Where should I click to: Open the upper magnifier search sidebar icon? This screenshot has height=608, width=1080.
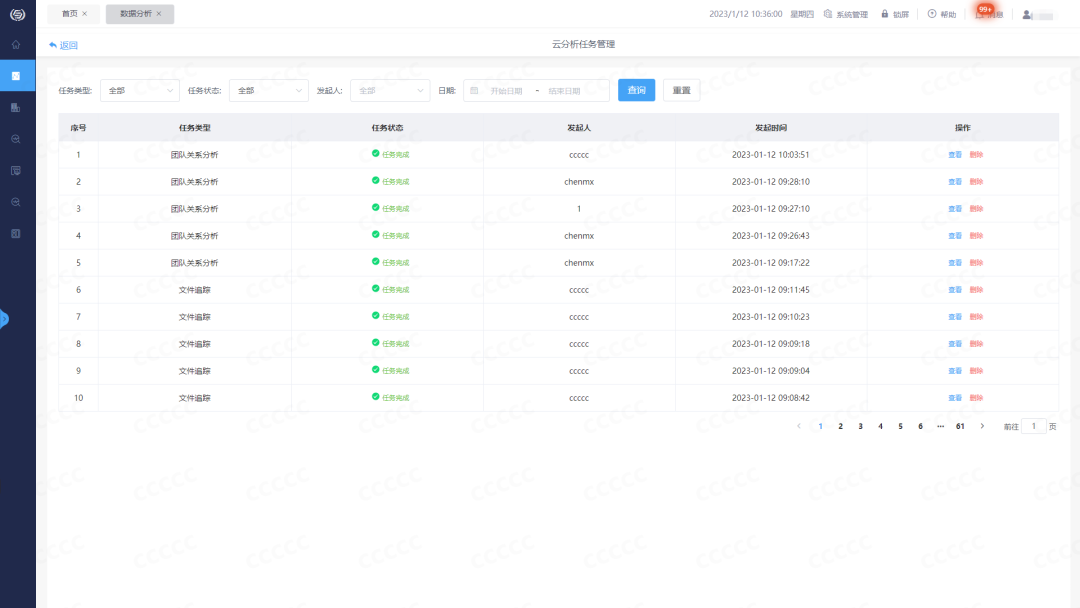[x=16, y=139]
